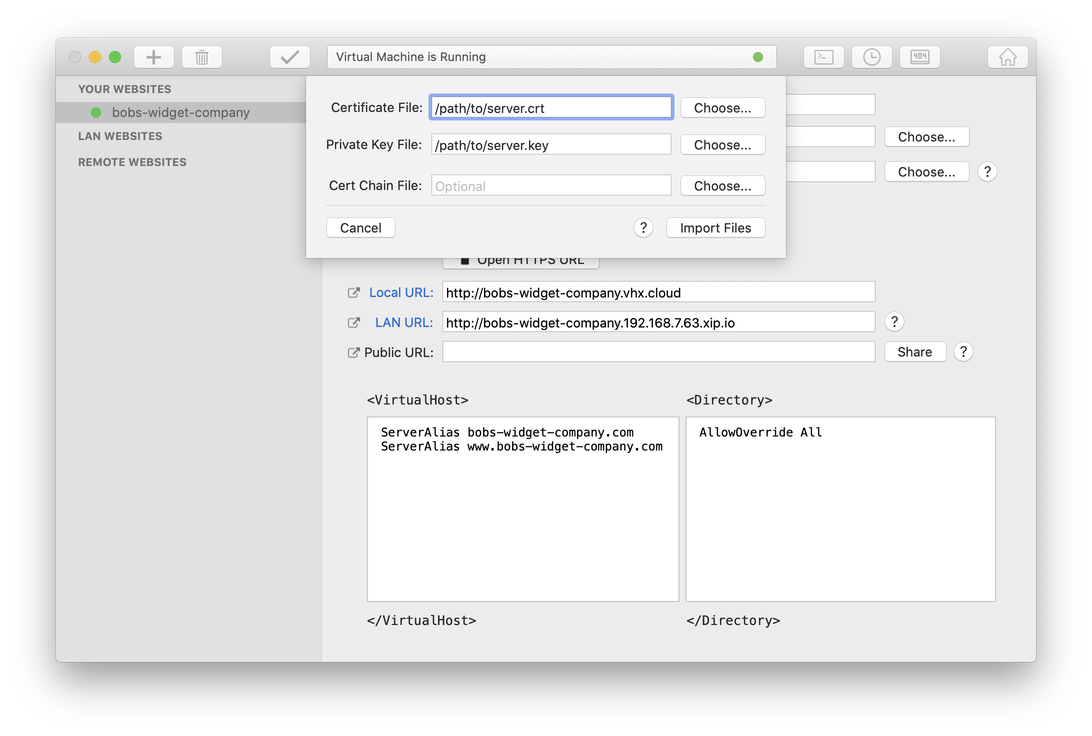The image size is (1092, 736).
Task: Click the yellow window minimize button
Action: click(x=95, y=57)
